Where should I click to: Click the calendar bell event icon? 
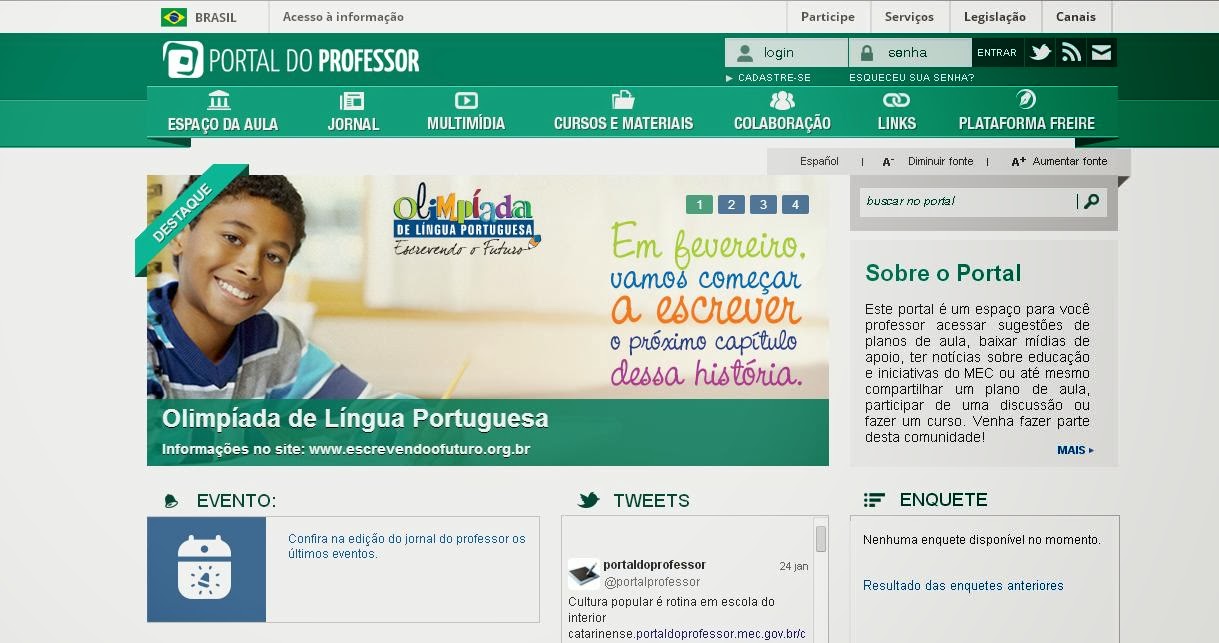[x=205, y=568]
